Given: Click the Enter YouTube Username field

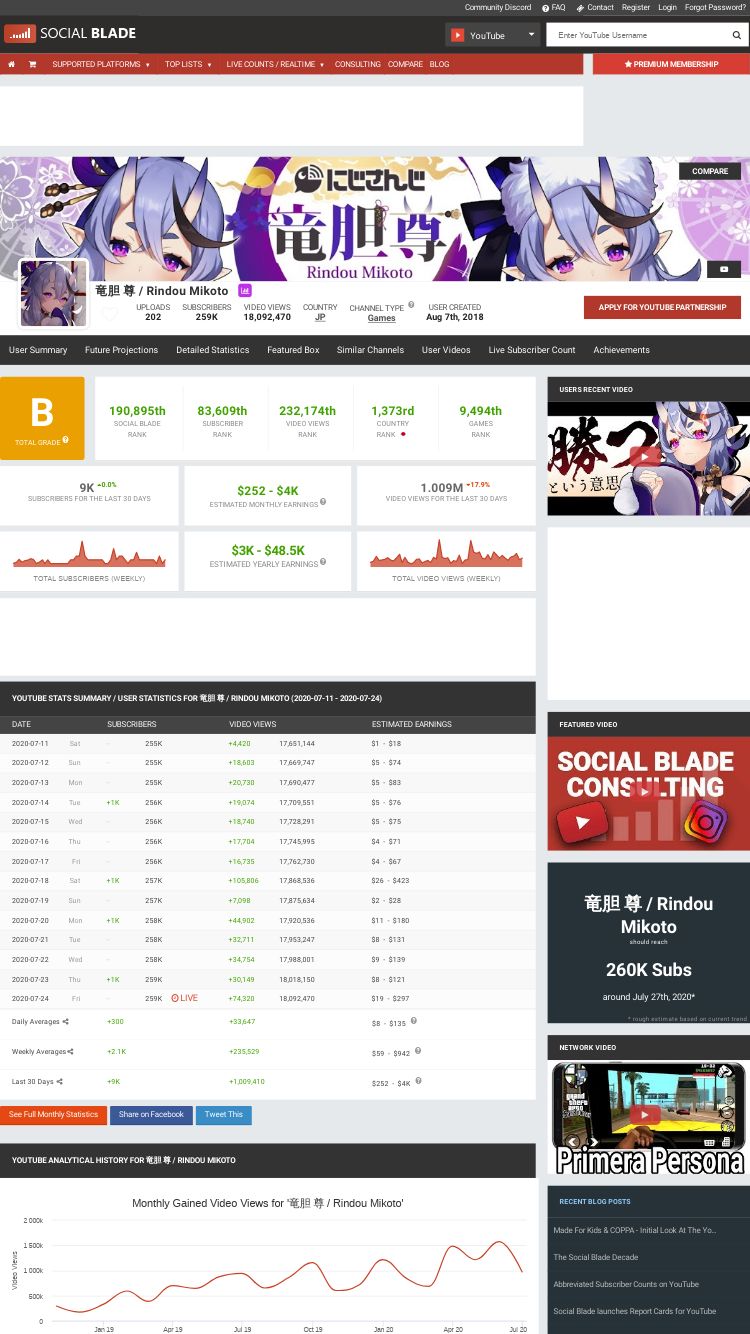Looking at the screenshot, I should pos(638,35).
